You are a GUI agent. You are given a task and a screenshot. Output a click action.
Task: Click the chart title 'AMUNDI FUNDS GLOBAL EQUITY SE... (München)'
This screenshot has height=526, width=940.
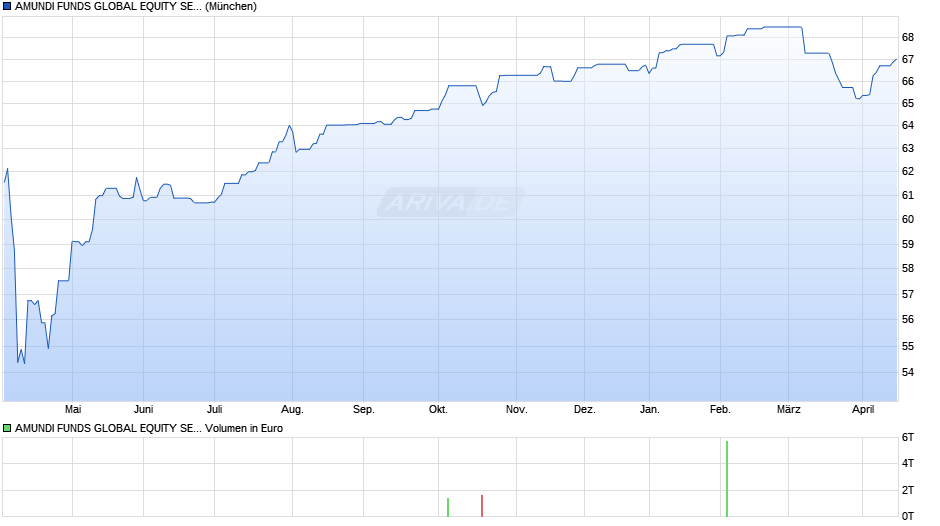tap(136, 7)
